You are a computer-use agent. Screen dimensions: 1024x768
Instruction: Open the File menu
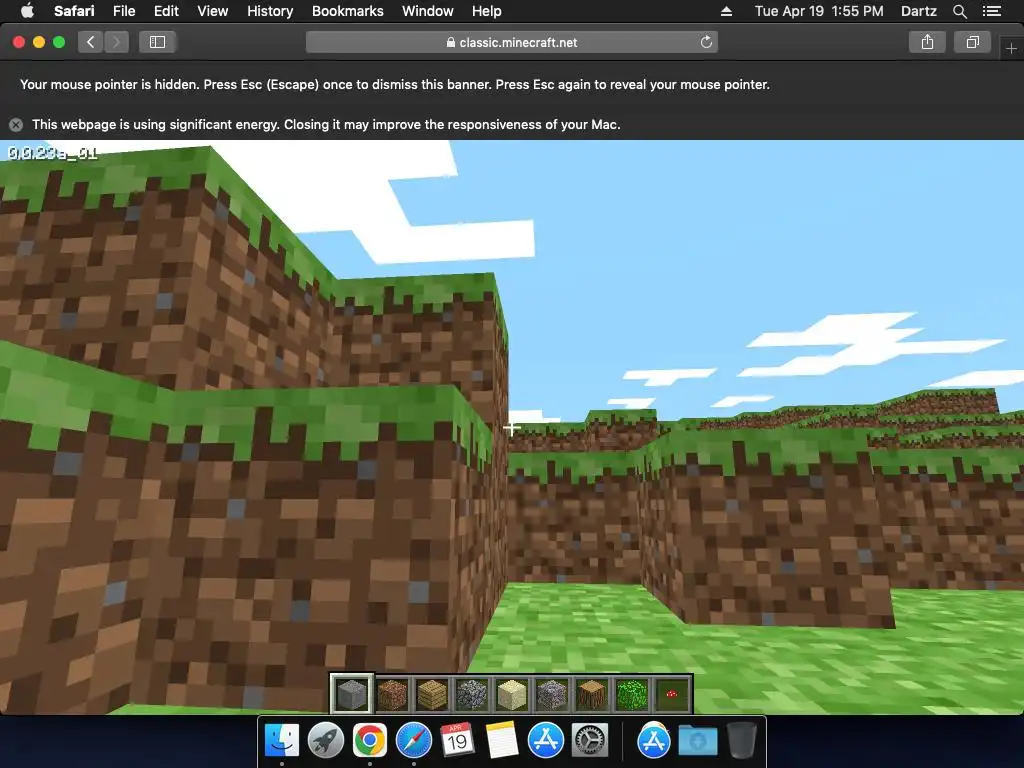point(123,11)
